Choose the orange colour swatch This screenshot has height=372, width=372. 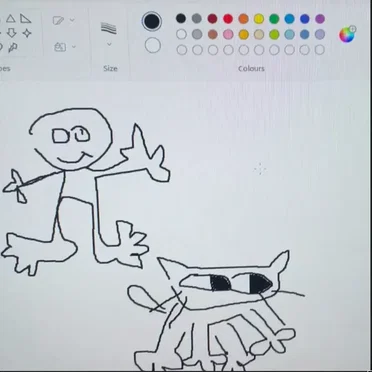click(244, 19)
